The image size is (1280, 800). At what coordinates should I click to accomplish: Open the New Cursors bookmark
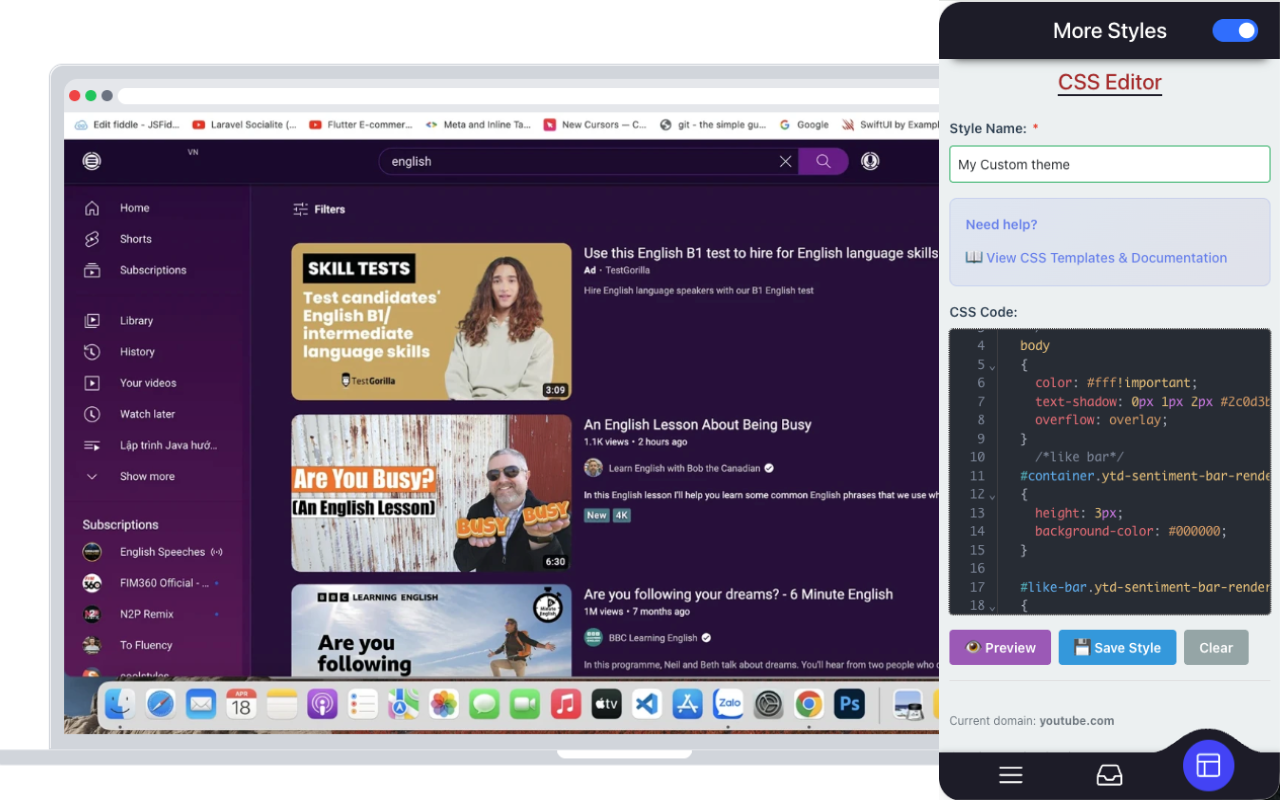[x=595, y=125]
